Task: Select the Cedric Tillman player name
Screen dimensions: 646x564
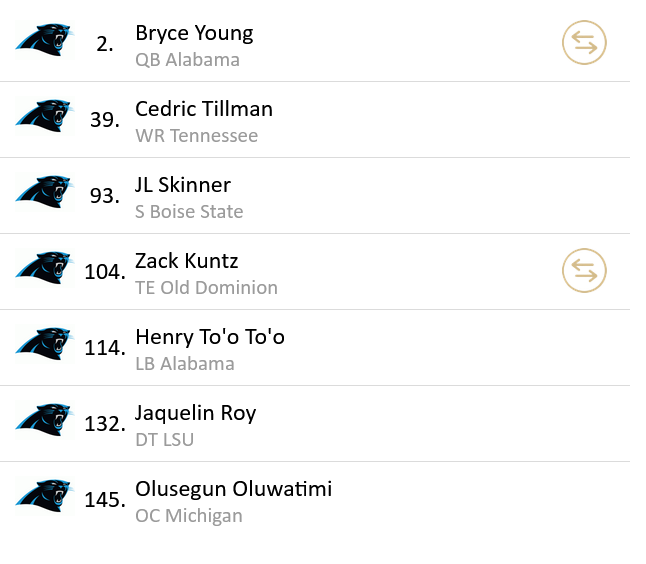Action: click(204, 109)
